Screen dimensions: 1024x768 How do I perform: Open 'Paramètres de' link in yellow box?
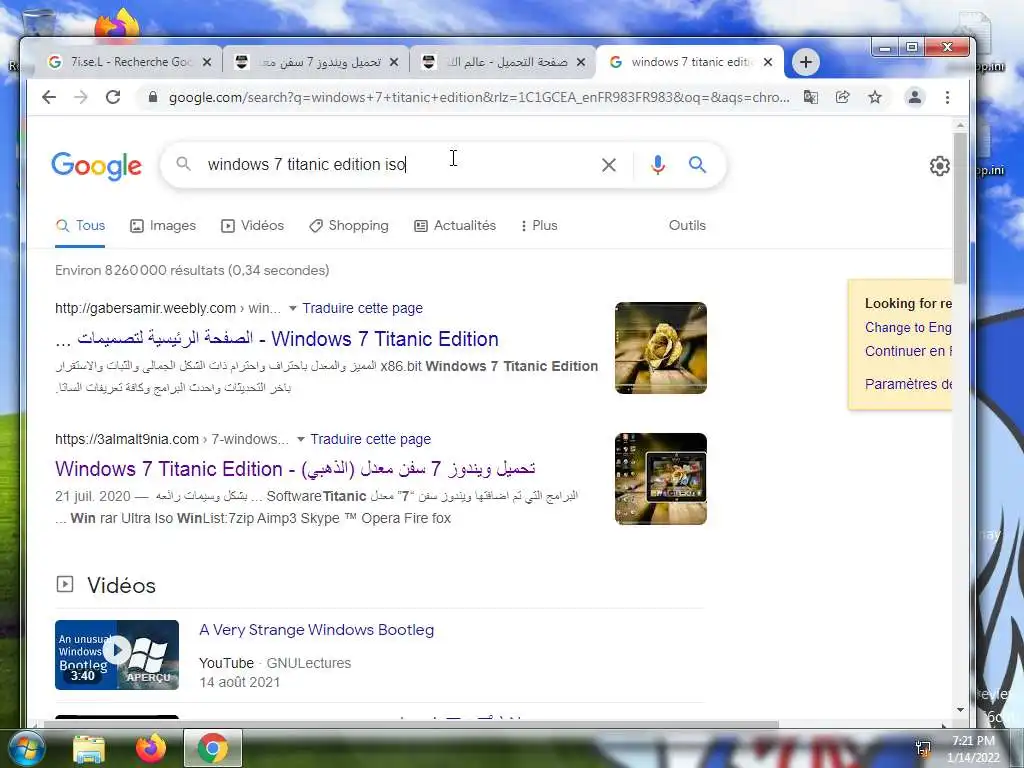point(908,384)
